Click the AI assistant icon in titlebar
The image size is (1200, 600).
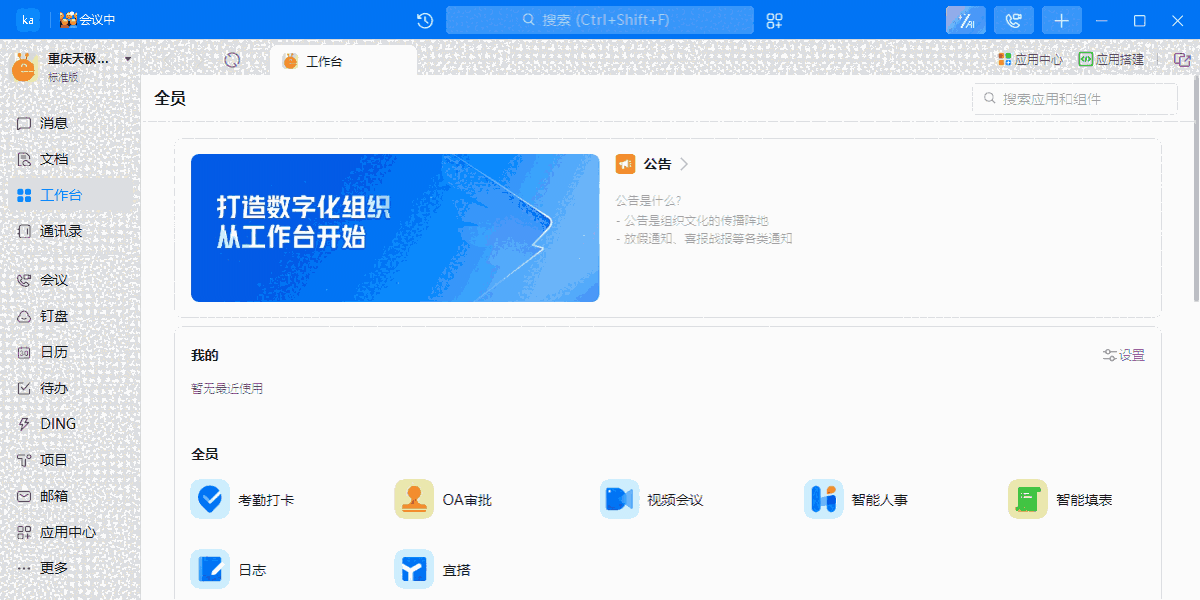coord(965,19)
